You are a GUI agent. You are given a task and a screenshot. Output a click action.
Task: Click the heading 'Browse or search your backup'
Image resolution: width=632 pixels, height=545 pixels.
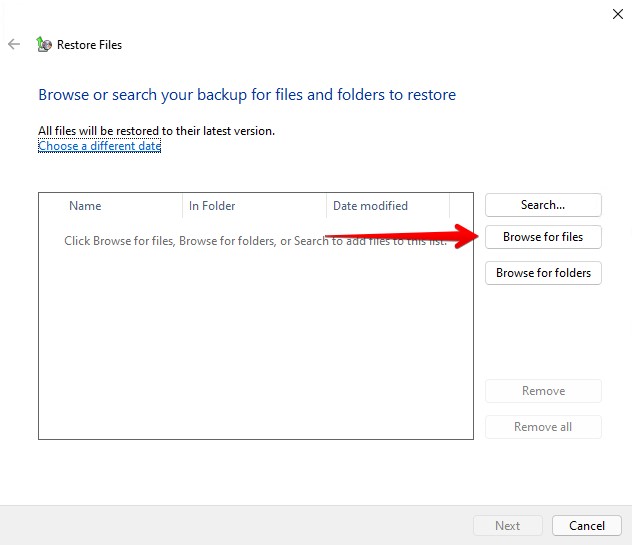coord(247,95)
